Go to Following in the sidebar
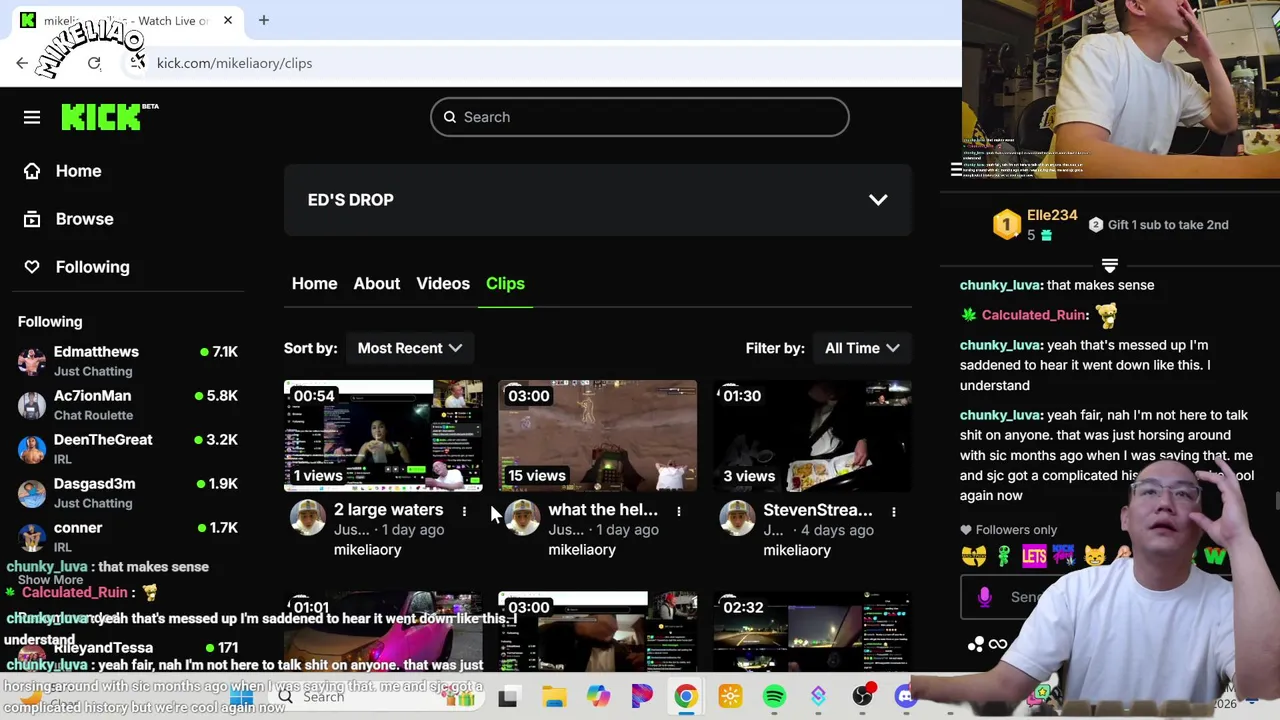The image size is (1280, 720). click(92, 267)
